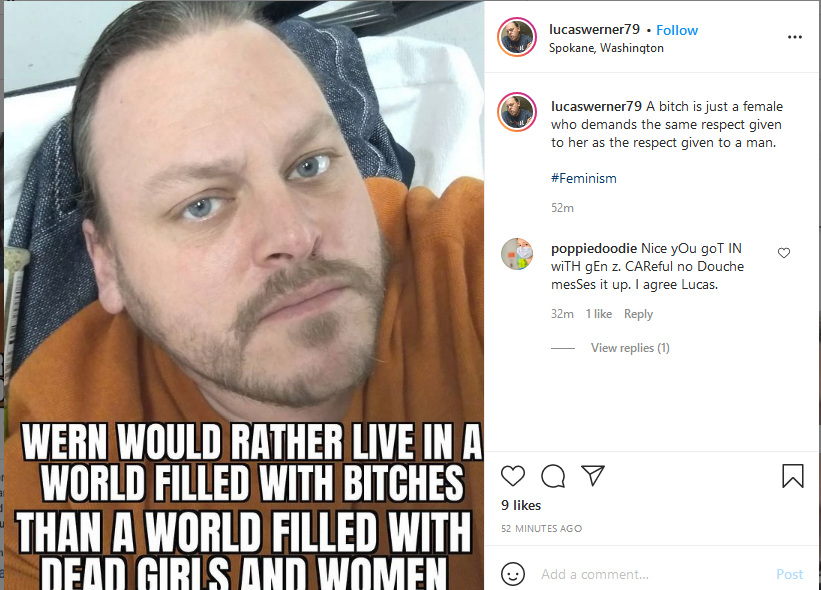Open the 9 likes list
The image size is (821, 590).
[520, 505]
